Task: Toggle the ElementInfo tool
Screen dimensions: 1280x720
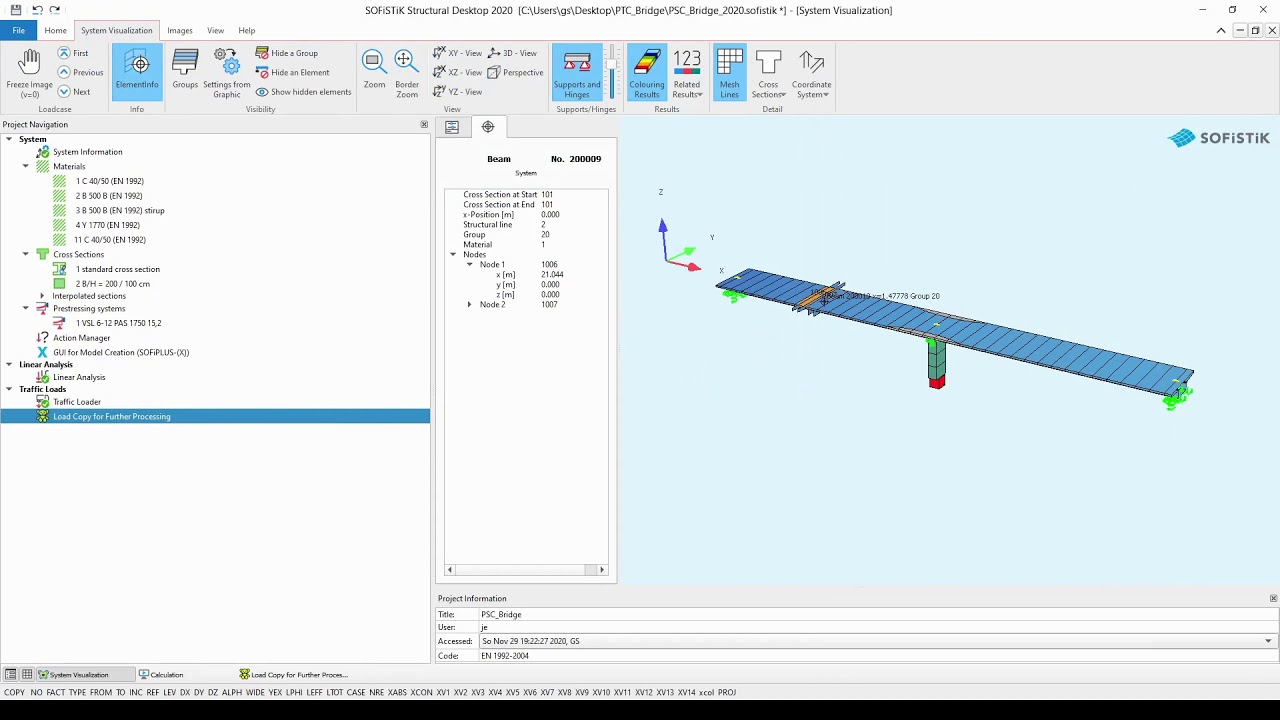Action: [137, 71]
